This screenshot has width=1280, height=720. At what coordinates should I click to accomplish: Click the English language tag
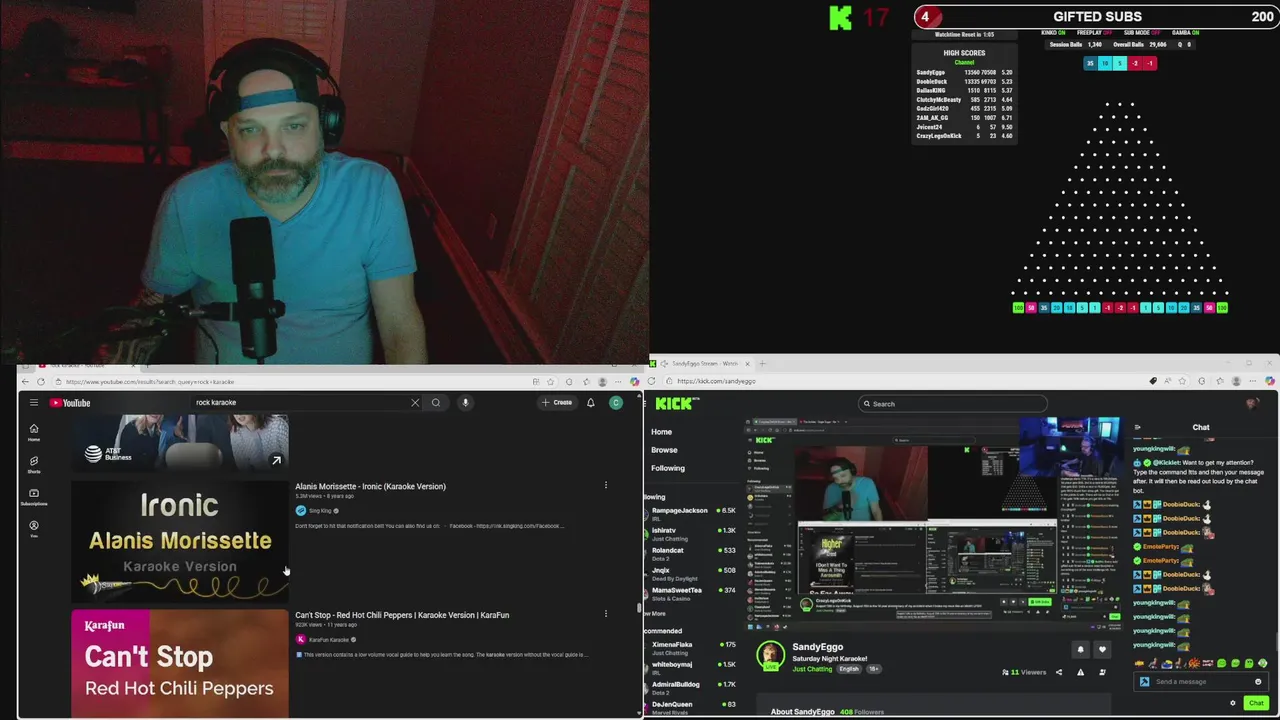(849, 669)
